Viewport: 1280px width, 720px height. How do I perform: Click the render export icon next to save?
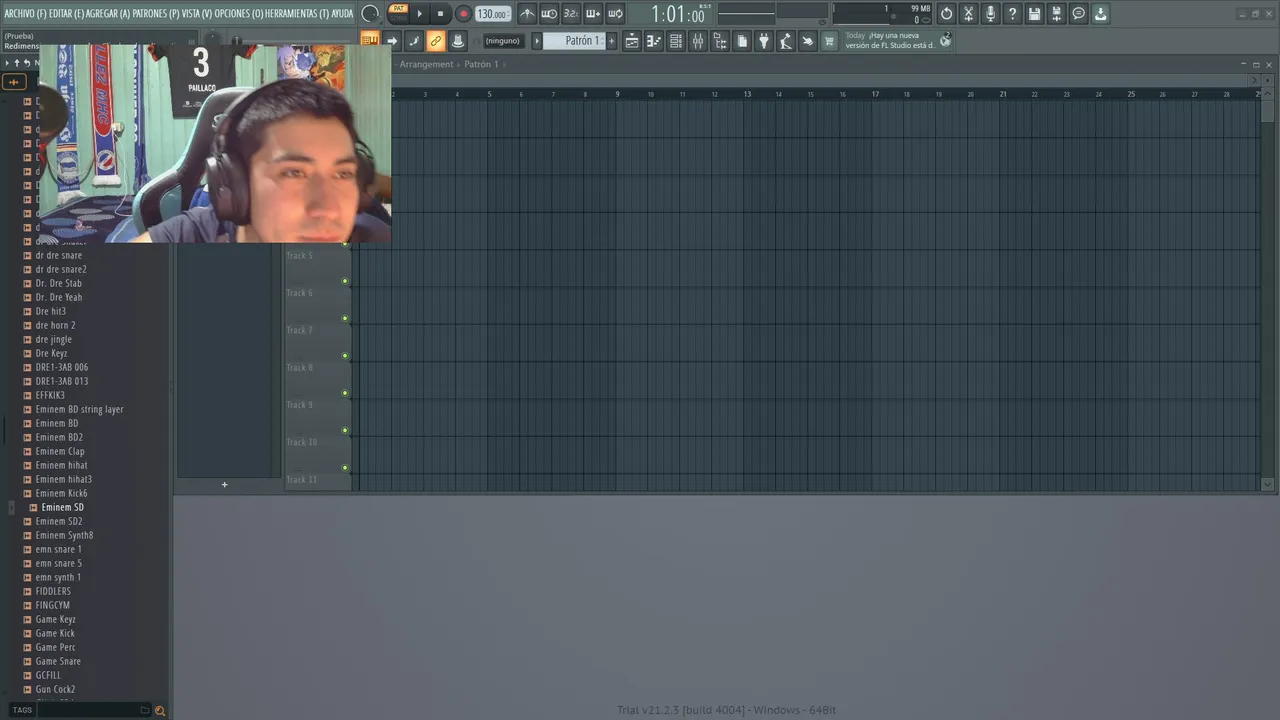pyautogui.click(x=1057, y=14)
